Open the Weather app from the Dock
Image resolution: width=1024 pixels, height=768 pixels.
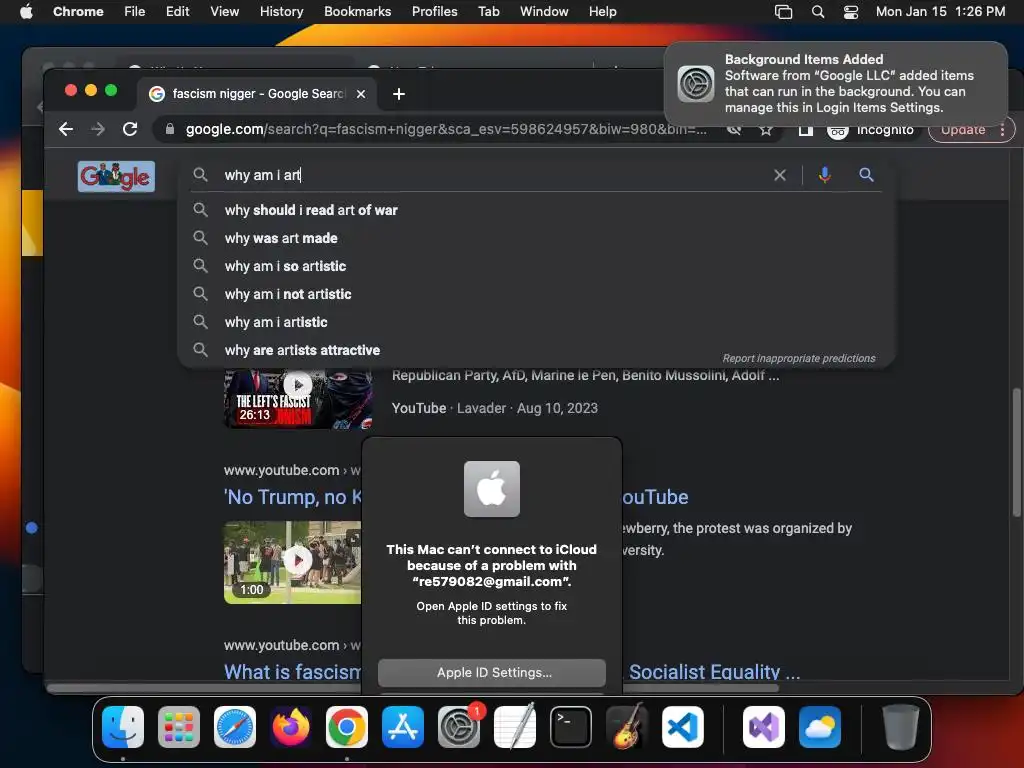pyautogui.click(x=820, y=727)
